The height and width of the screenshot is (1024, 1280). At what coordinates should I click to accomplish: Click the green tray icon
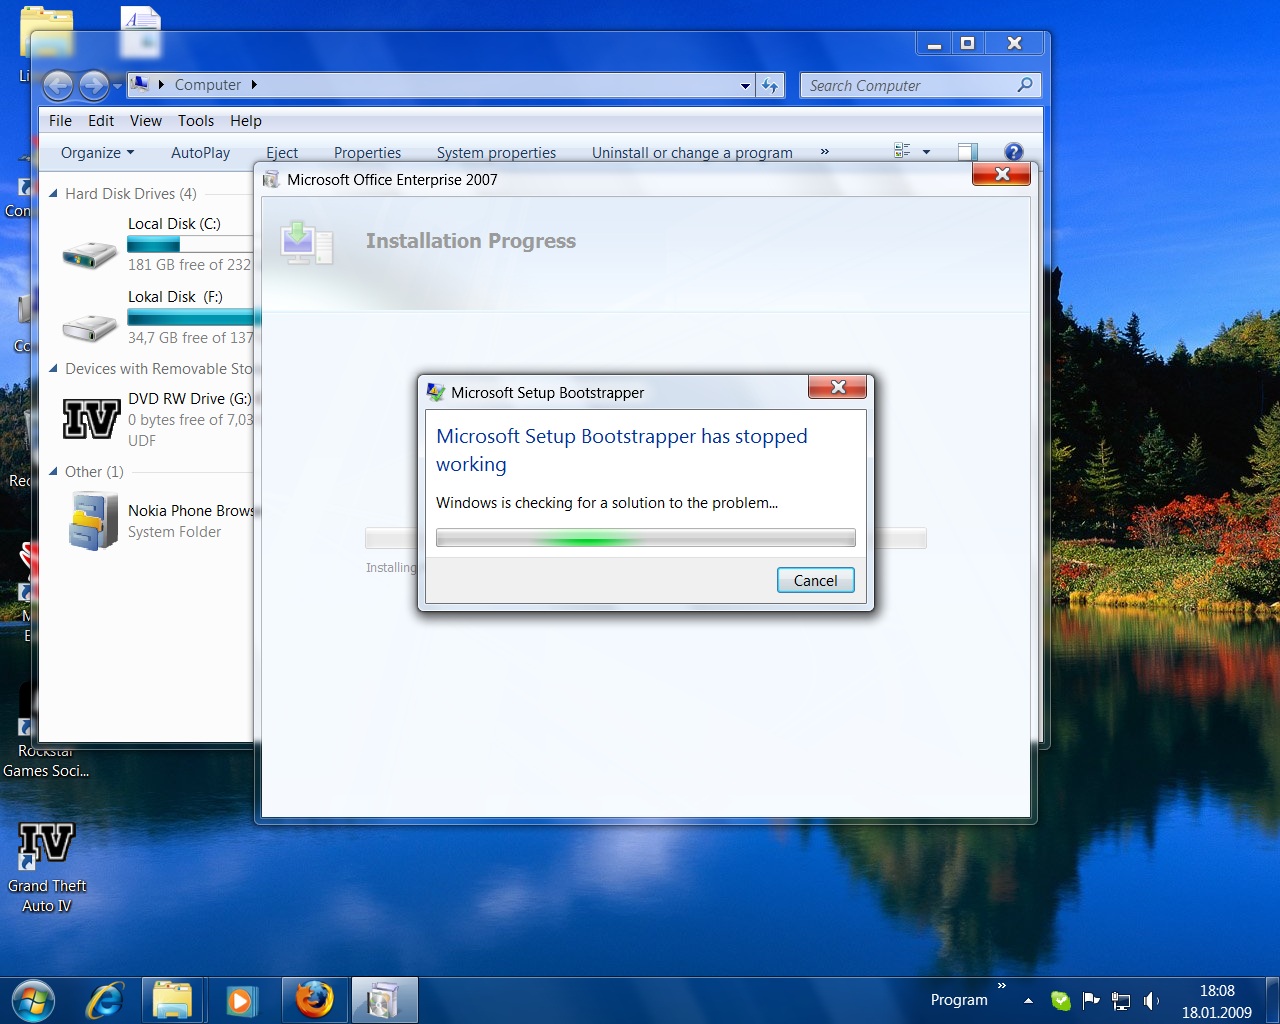coord(1061,1001)
